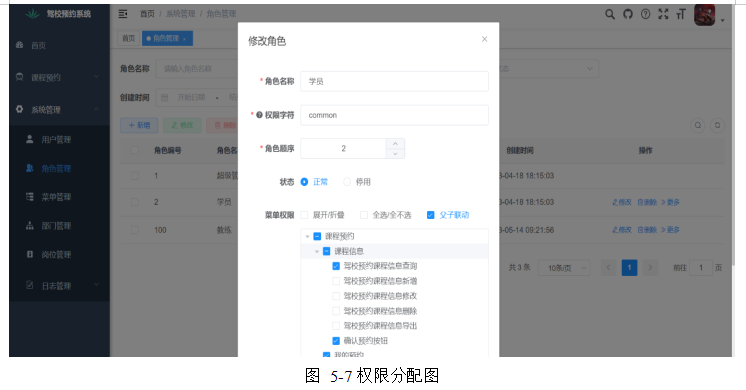
Task: Check 驾校预约课程信息导出 permission
Action: (x=336, y=326)
